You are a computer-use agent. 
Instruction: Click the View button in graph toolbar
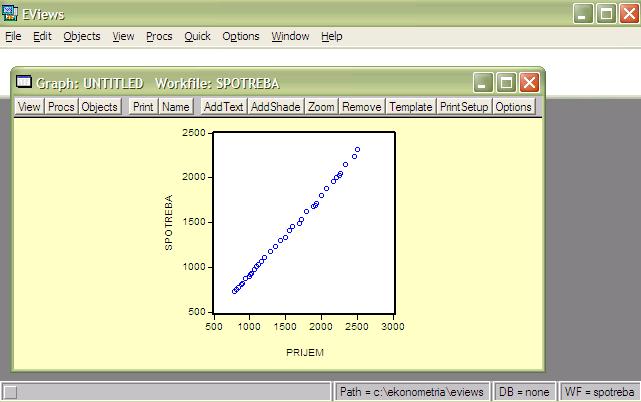[x=29, y=107]
